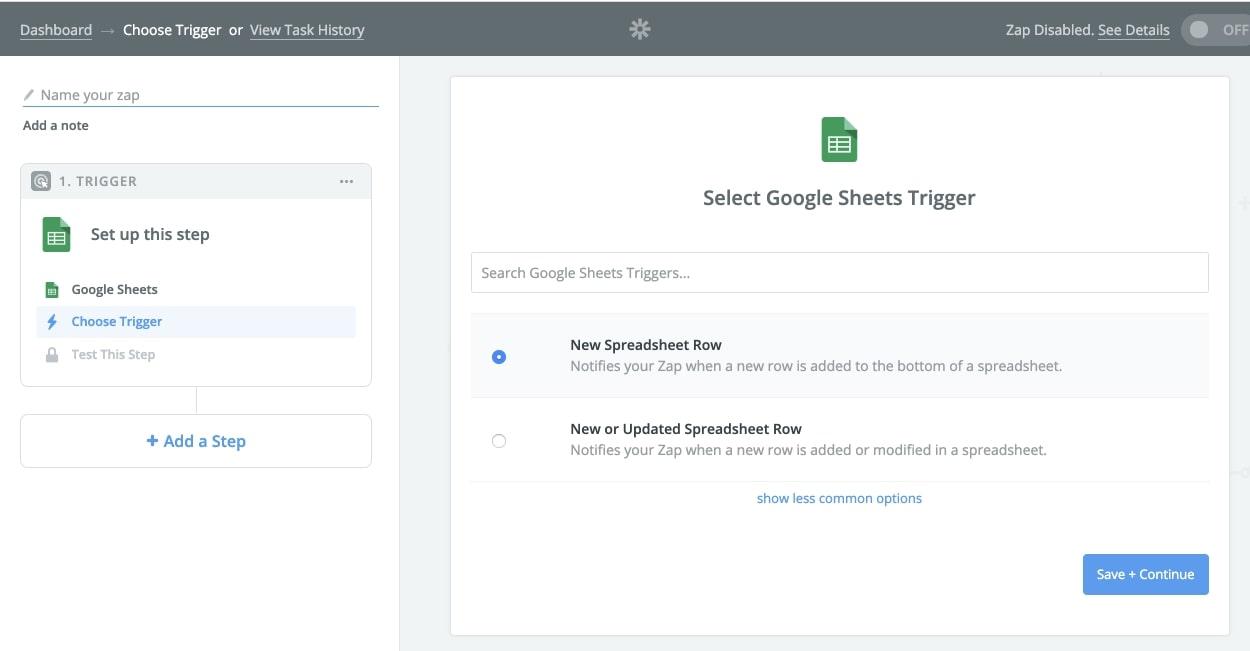Select the Test This Step item
Image resolution: width=1250 pixels, height=651 pixels.
point(196,355)
